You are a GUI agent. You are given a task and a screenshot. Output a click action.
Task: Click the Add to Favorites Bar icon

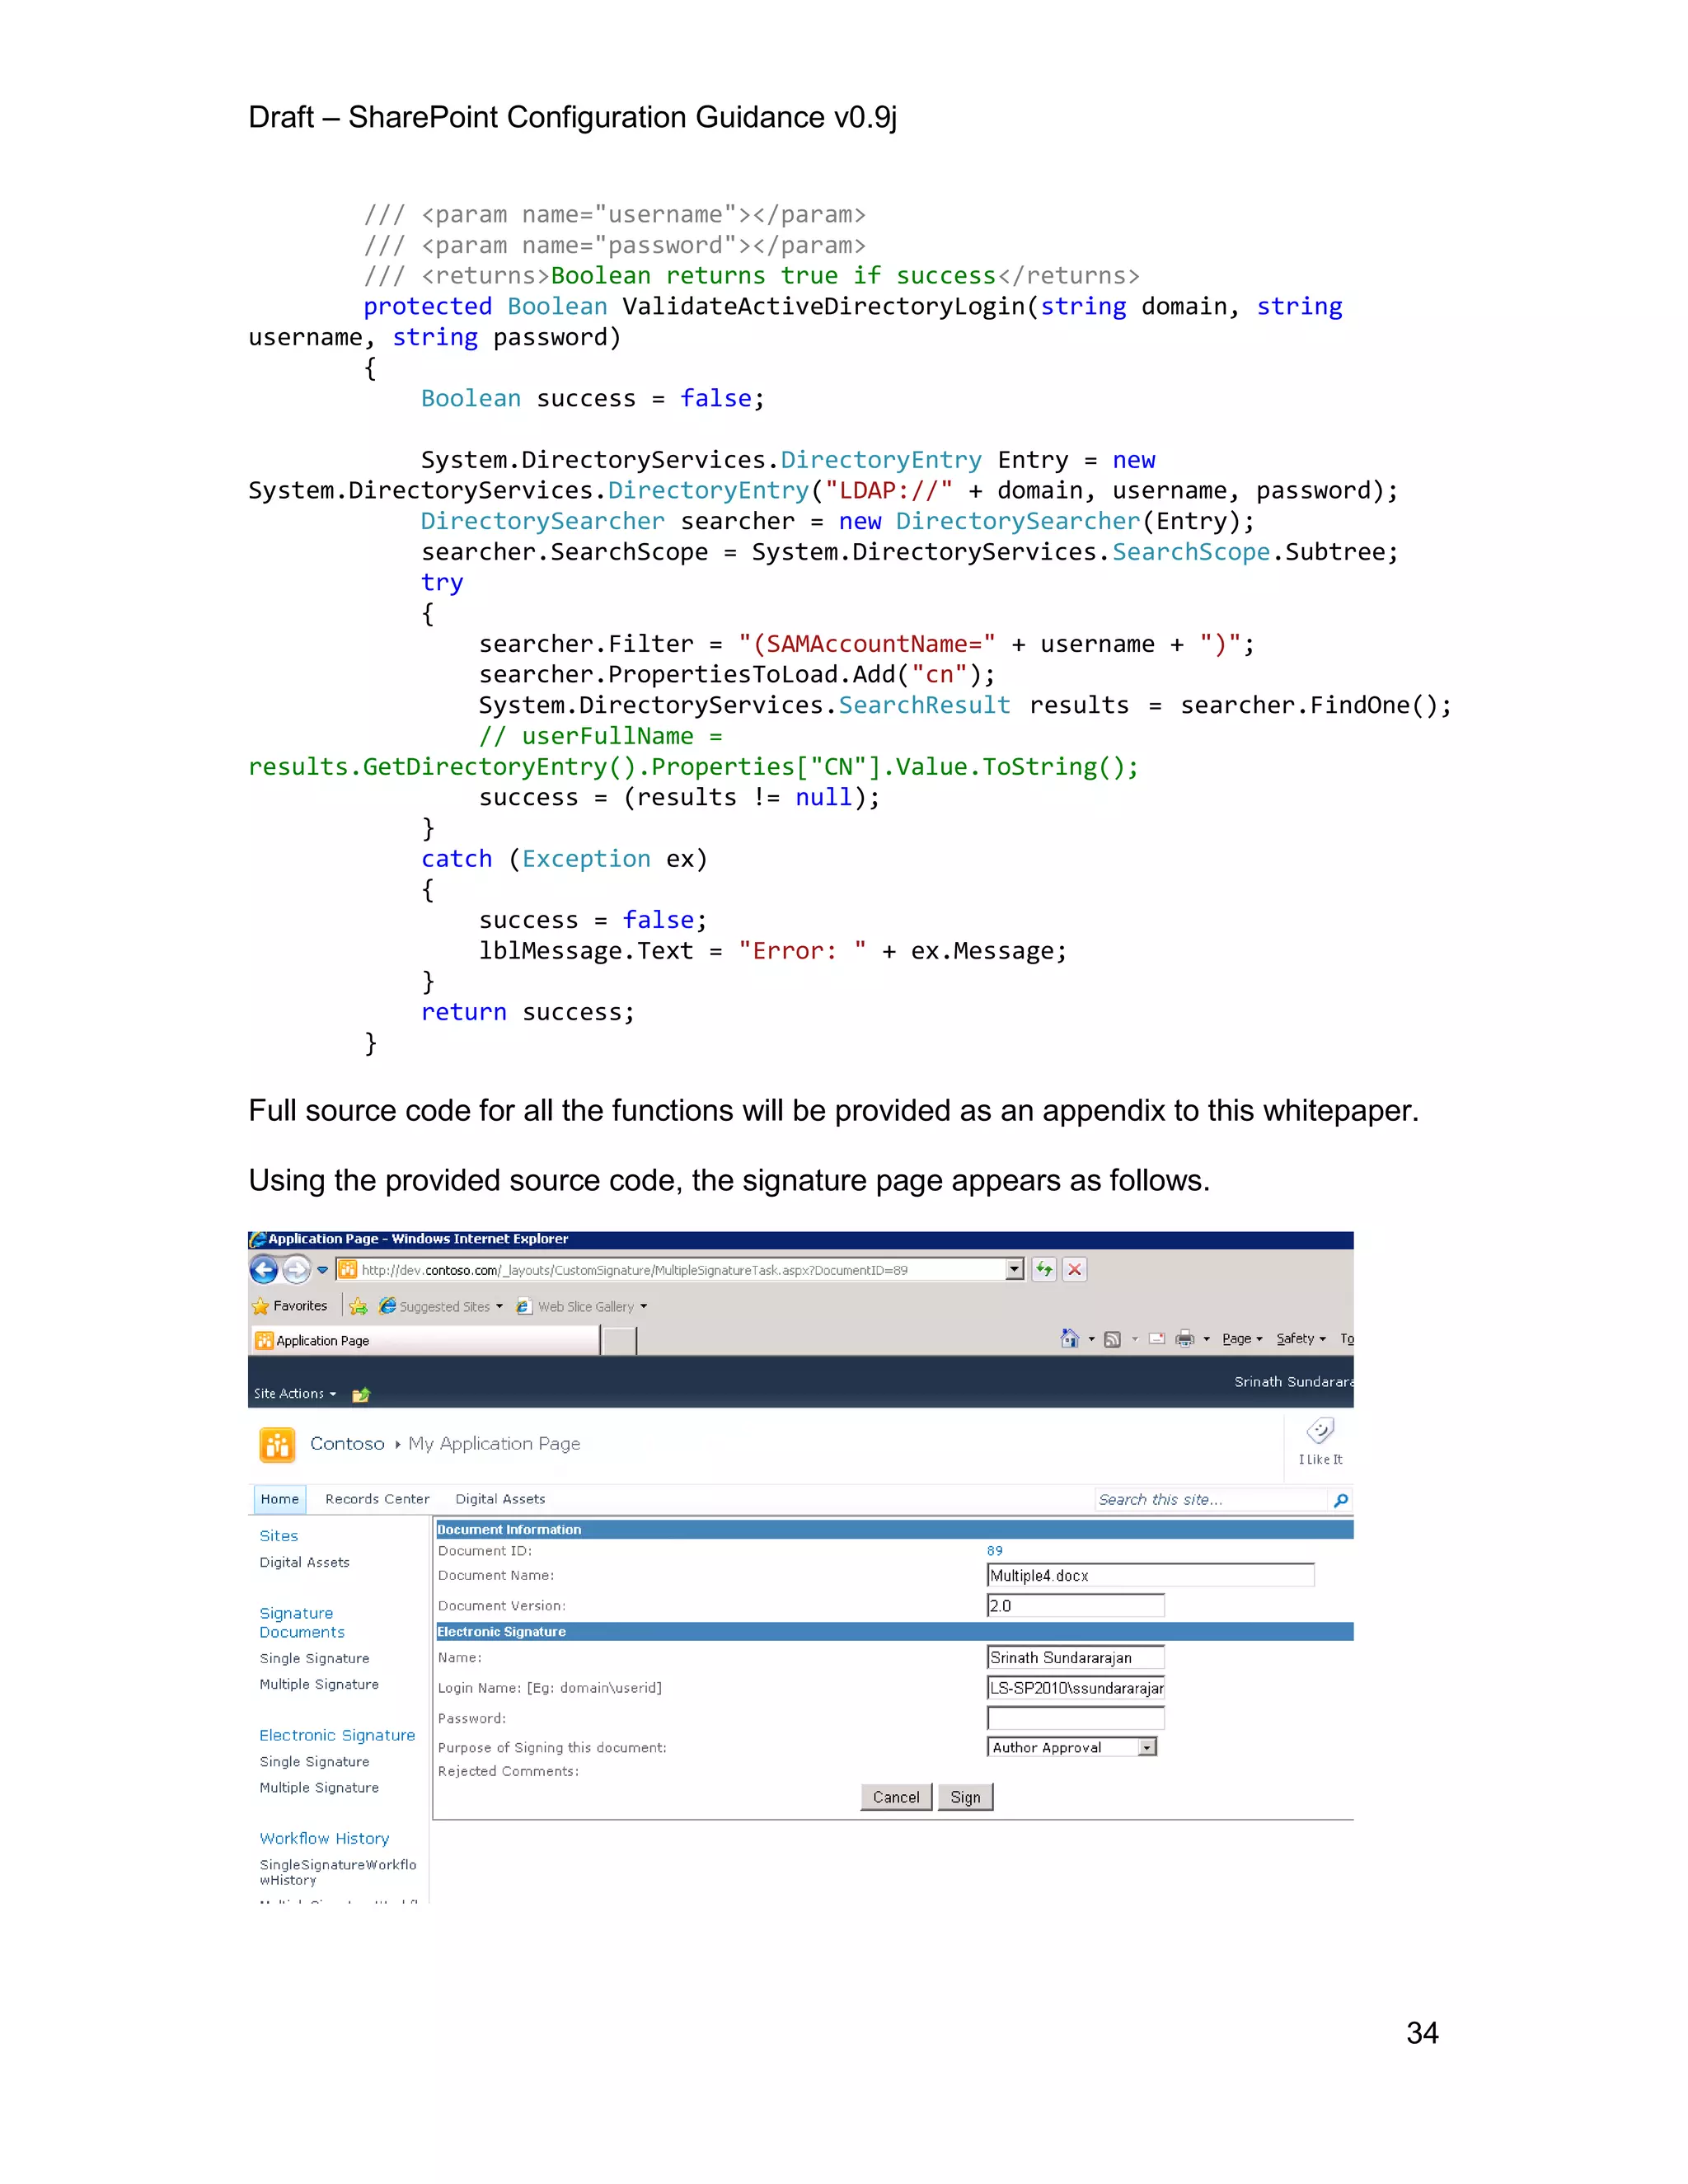pyautogui.click(x=358, y=1306)
